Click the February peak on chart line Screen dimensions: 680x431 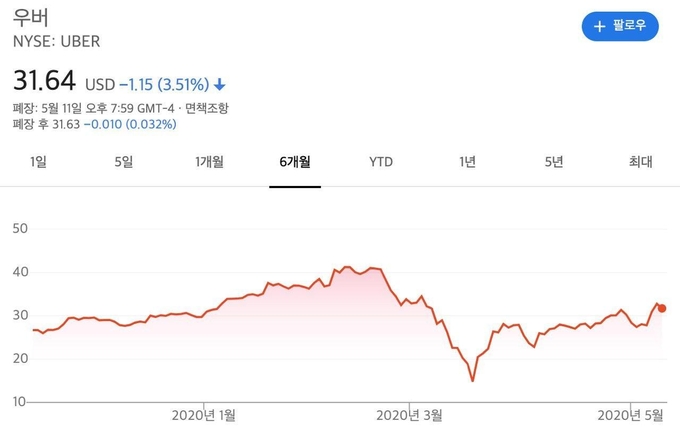click(346, 267)
